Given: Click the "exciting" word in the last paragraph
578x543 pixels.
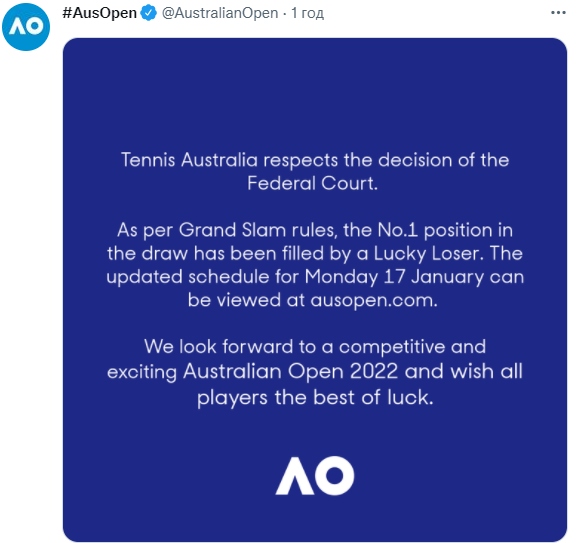Looking at the screenshot, I should pyautogui.click(x=142, y=372).
